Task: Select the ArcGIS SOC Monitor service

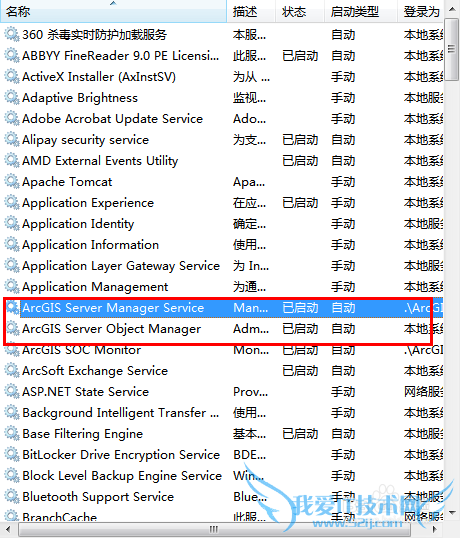Action: (82, 350)
